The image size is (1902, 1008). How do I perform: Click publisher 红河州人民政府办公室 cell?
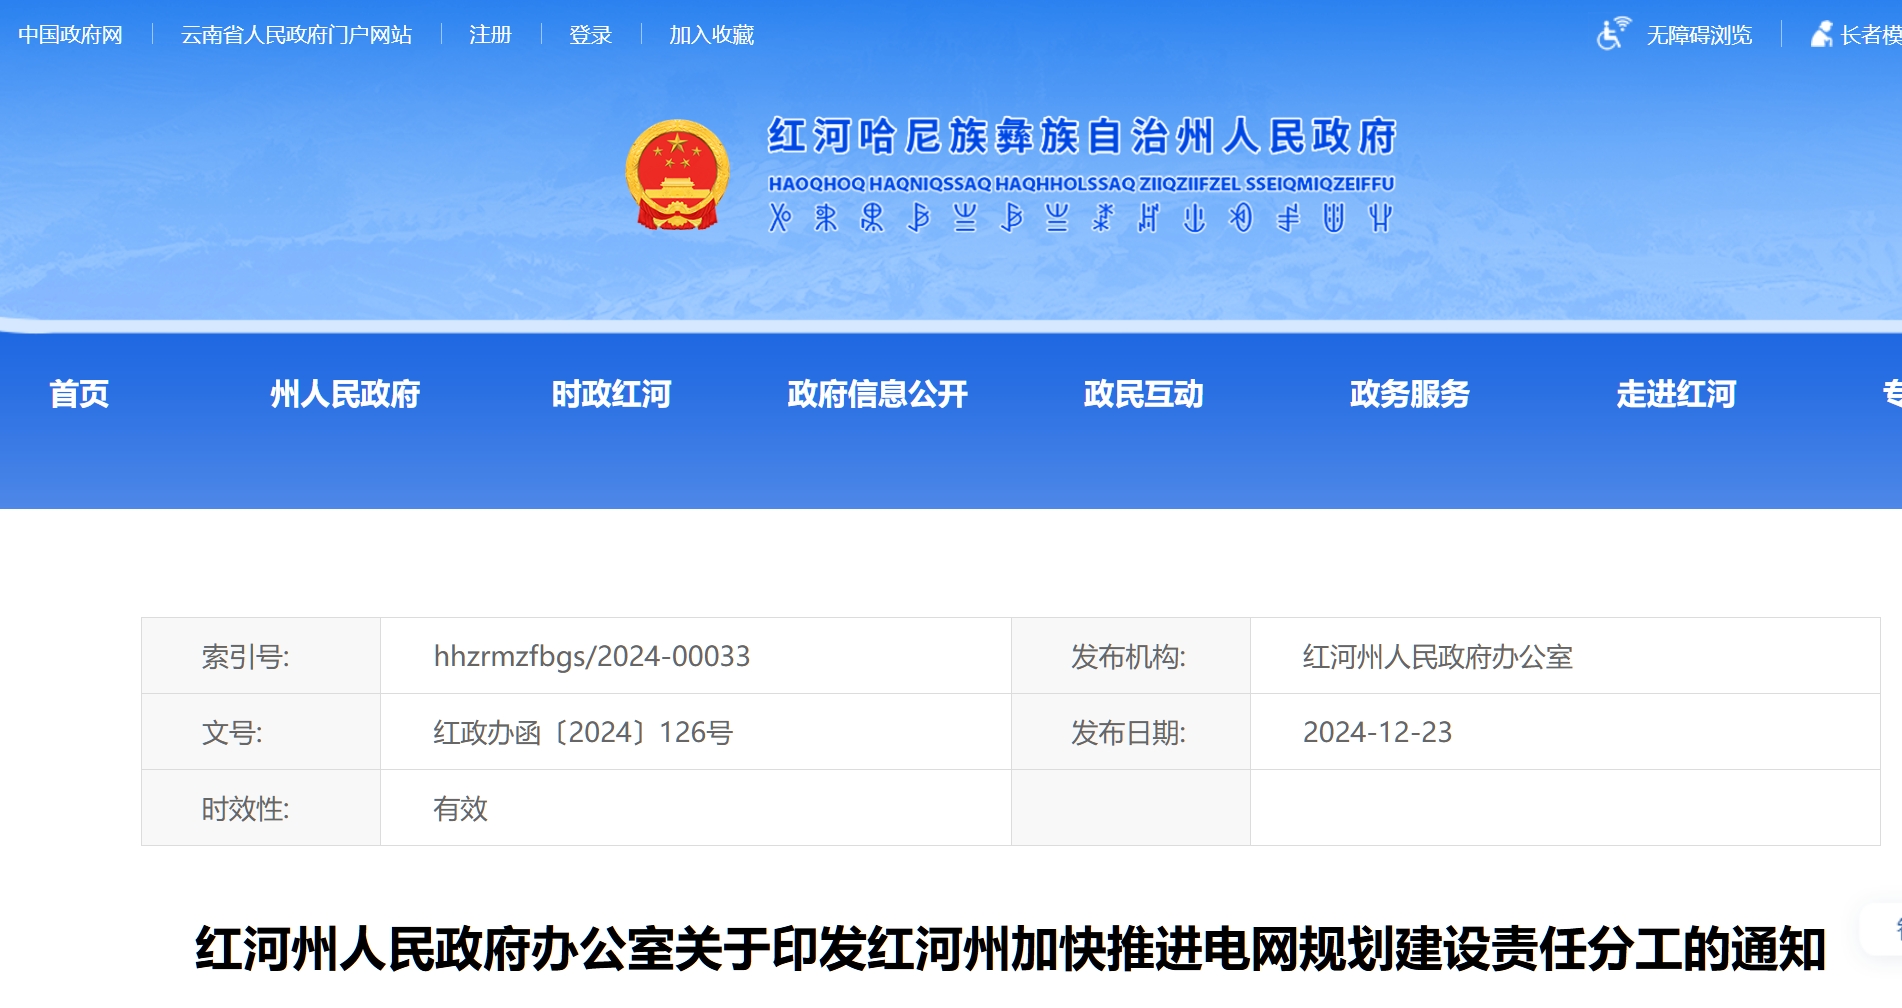point(1437,656)
